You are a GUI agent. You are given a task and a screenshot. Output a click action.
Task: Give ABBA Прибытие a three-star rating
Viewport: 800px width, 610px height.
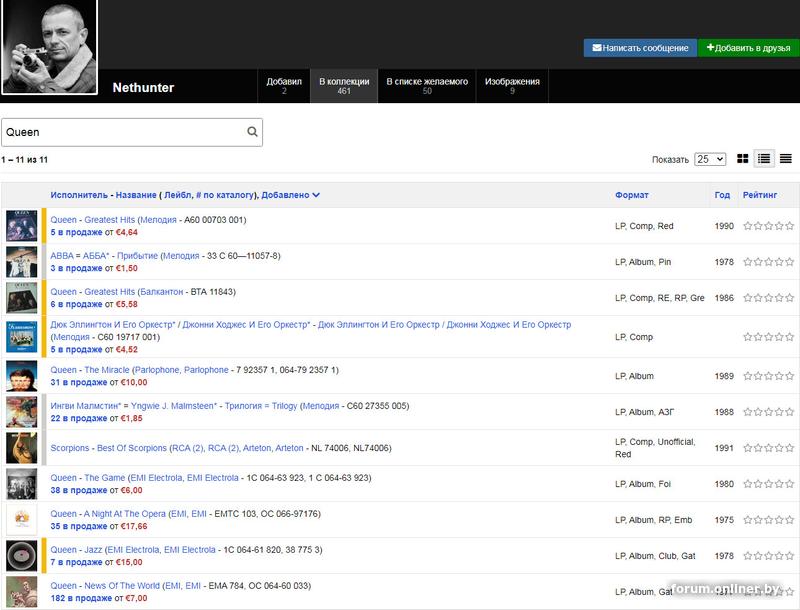click(770, 262)
